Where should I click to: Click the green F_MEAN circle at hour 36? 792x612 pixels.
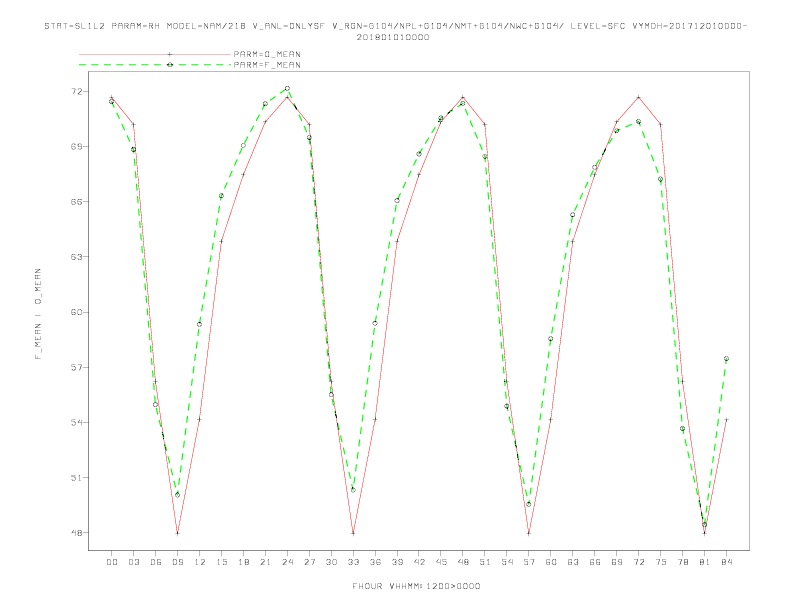(x=375, y=323)
